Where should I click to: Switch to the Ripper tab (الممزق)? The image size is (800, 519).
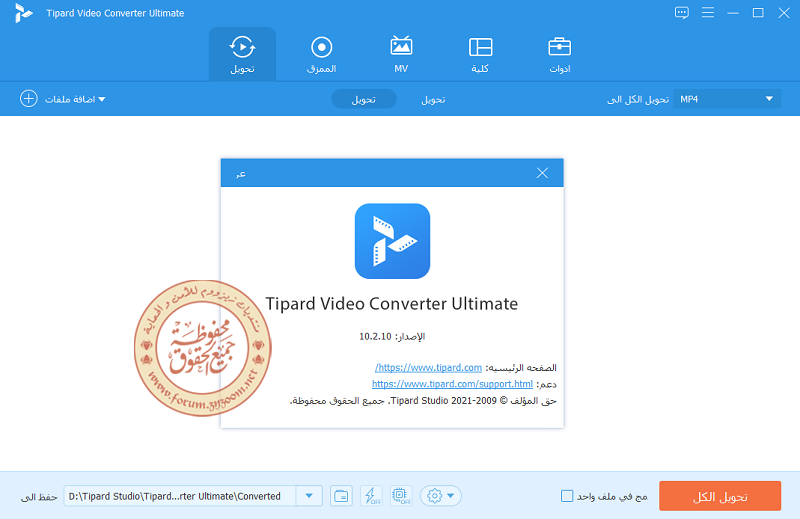321,54
